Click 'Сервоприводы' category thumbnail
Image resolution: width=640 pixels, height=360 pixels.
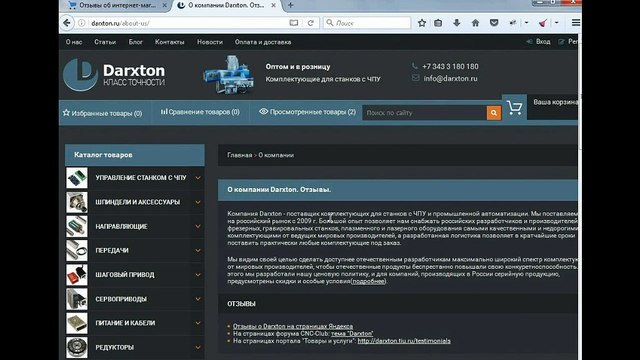77,299
